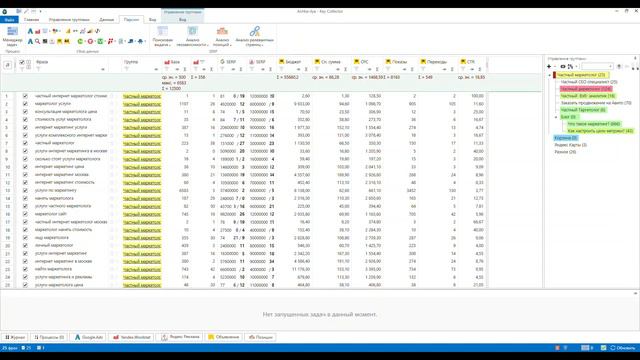
Task: Collapse the 'Блог' tree node
Action: point(556,117)
